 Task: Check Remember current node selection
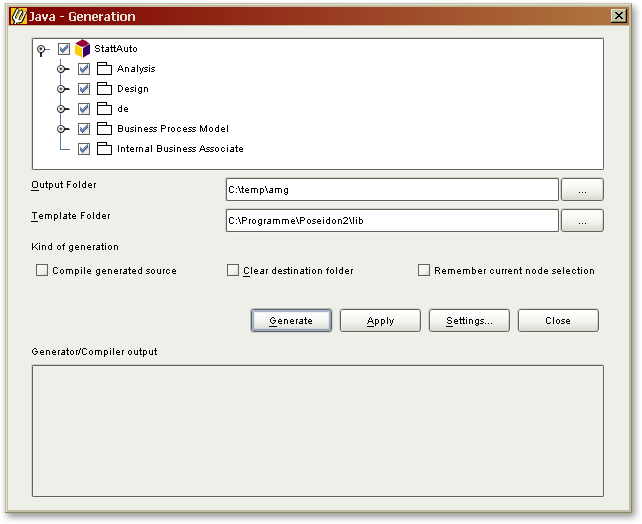[x=424, y=271]
